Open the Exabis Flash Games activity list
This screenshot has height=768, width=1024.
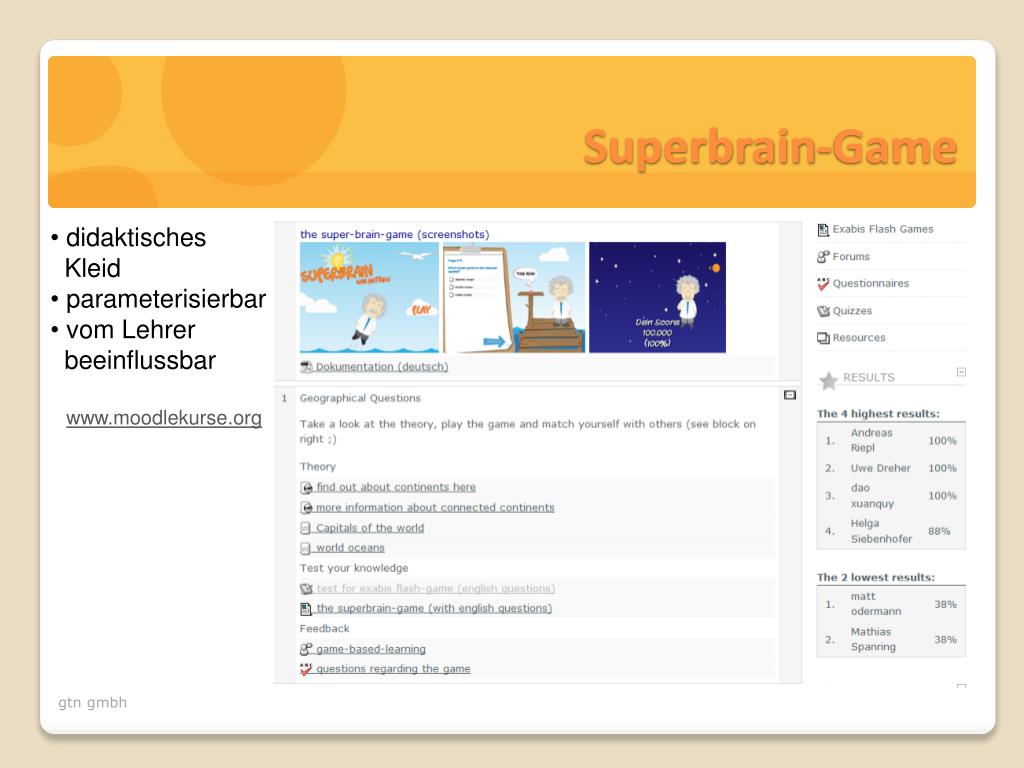pos(882,229)
